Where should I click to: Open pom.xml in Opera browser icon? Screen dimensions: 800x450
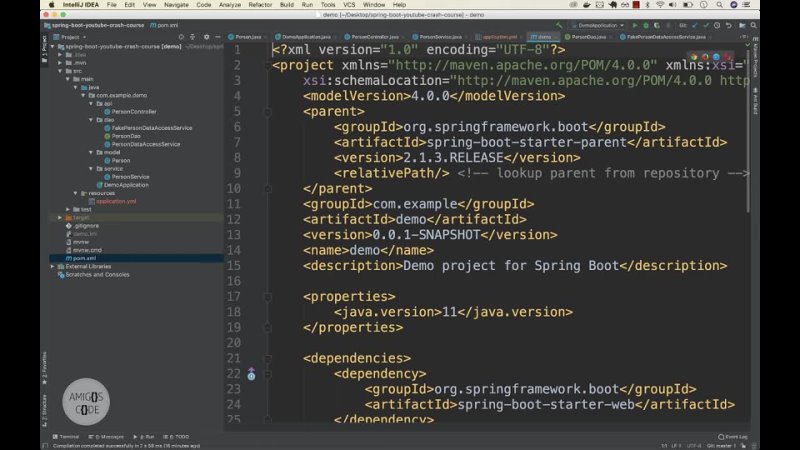click(x=728, y=57)
